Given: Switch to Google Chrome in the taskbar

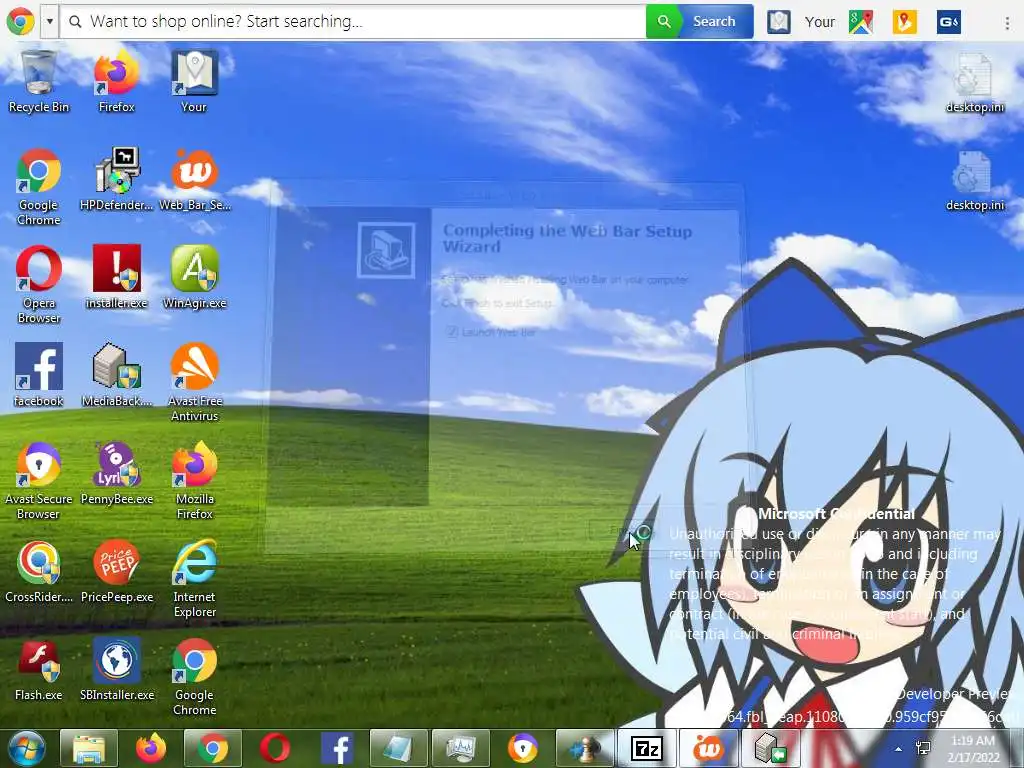Looking at the screenshot, I should click(x=213, y=748).
